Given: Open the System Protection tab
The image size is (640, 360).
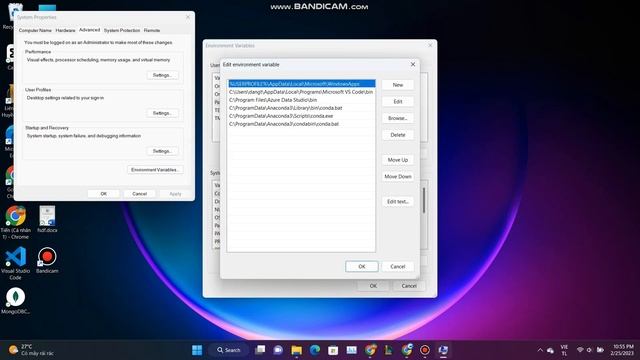Looking at the screenshot, I should pos(122,30).
